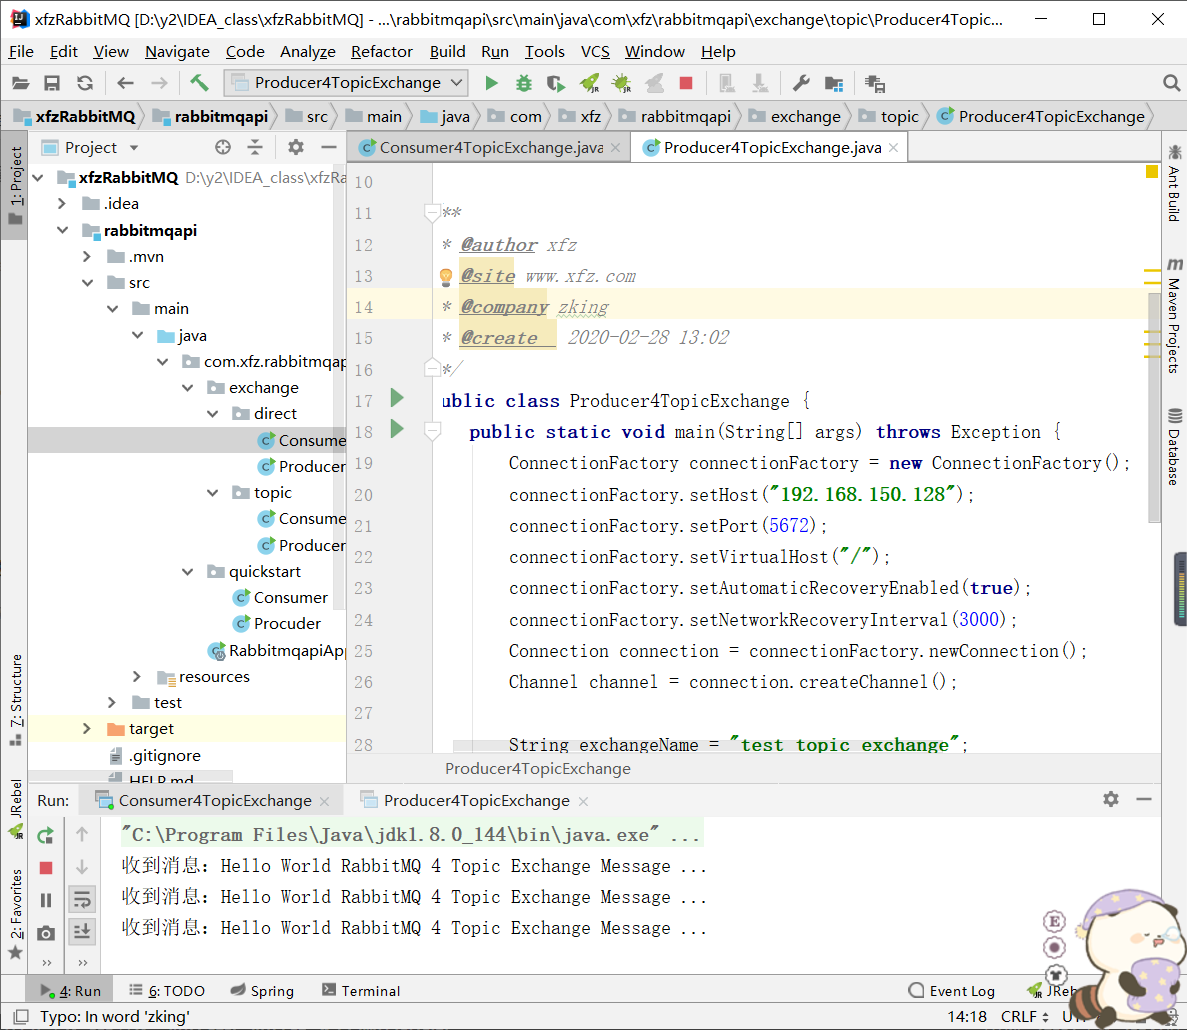Close the Consumer4TopicExchange Run tab

coord(325,801)
